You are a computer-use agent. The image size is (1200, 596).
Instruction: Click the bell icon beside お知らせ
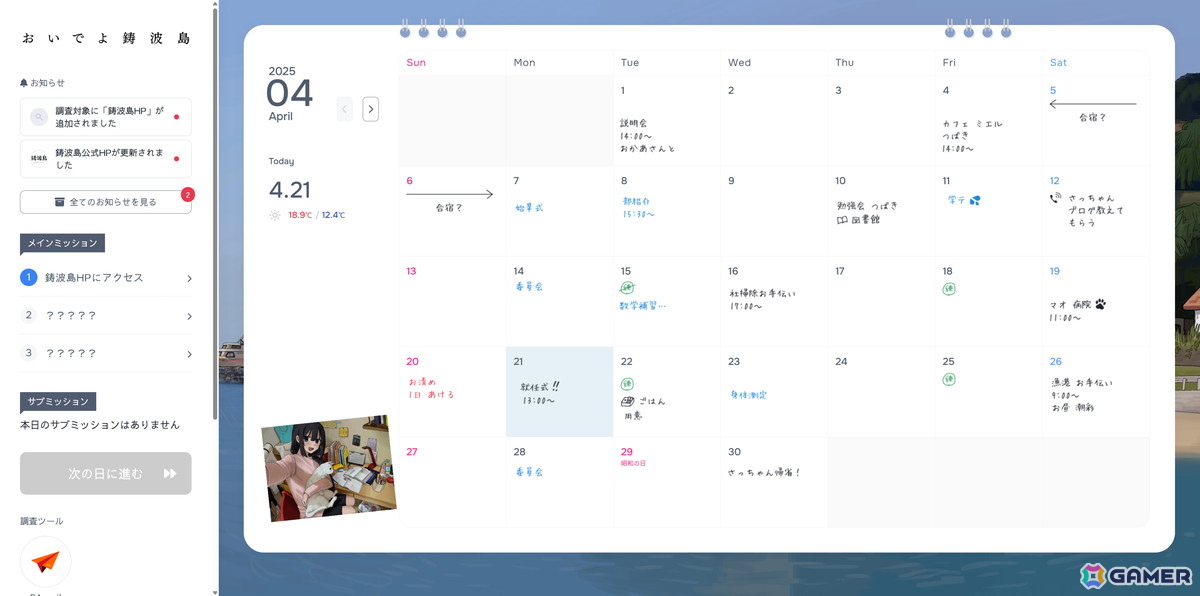click(24, 82)
